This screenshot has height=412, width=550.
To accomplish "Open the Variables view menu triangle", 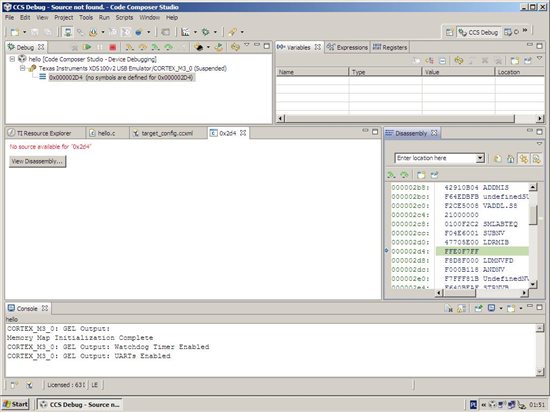I will point(539,58).
